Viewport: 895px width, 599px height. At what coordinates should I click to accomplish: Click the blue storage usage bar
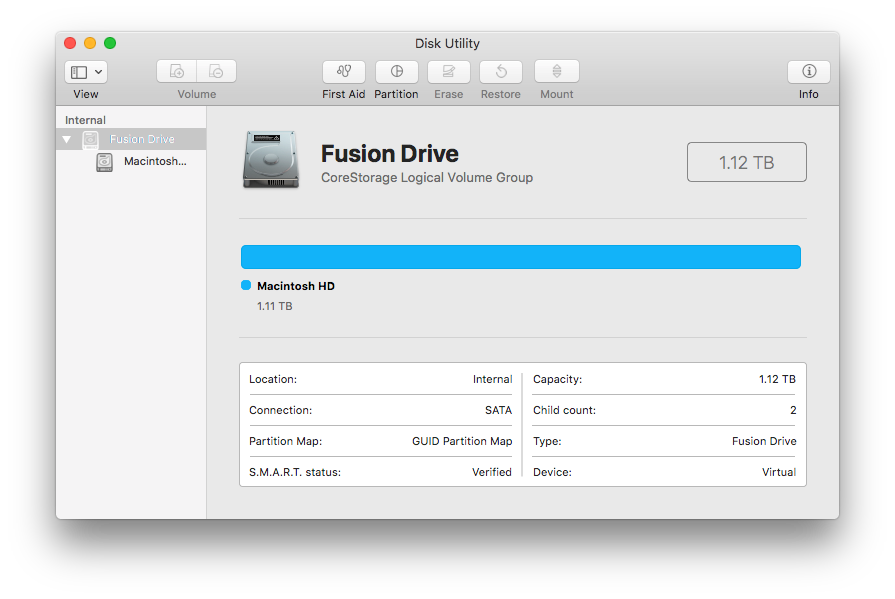tap(520, 257)
